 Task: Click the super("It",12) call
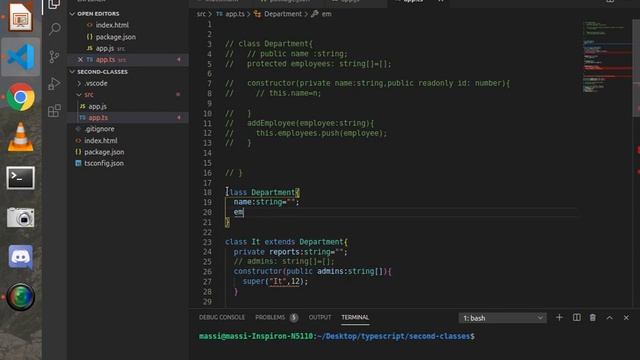point(275,281)
